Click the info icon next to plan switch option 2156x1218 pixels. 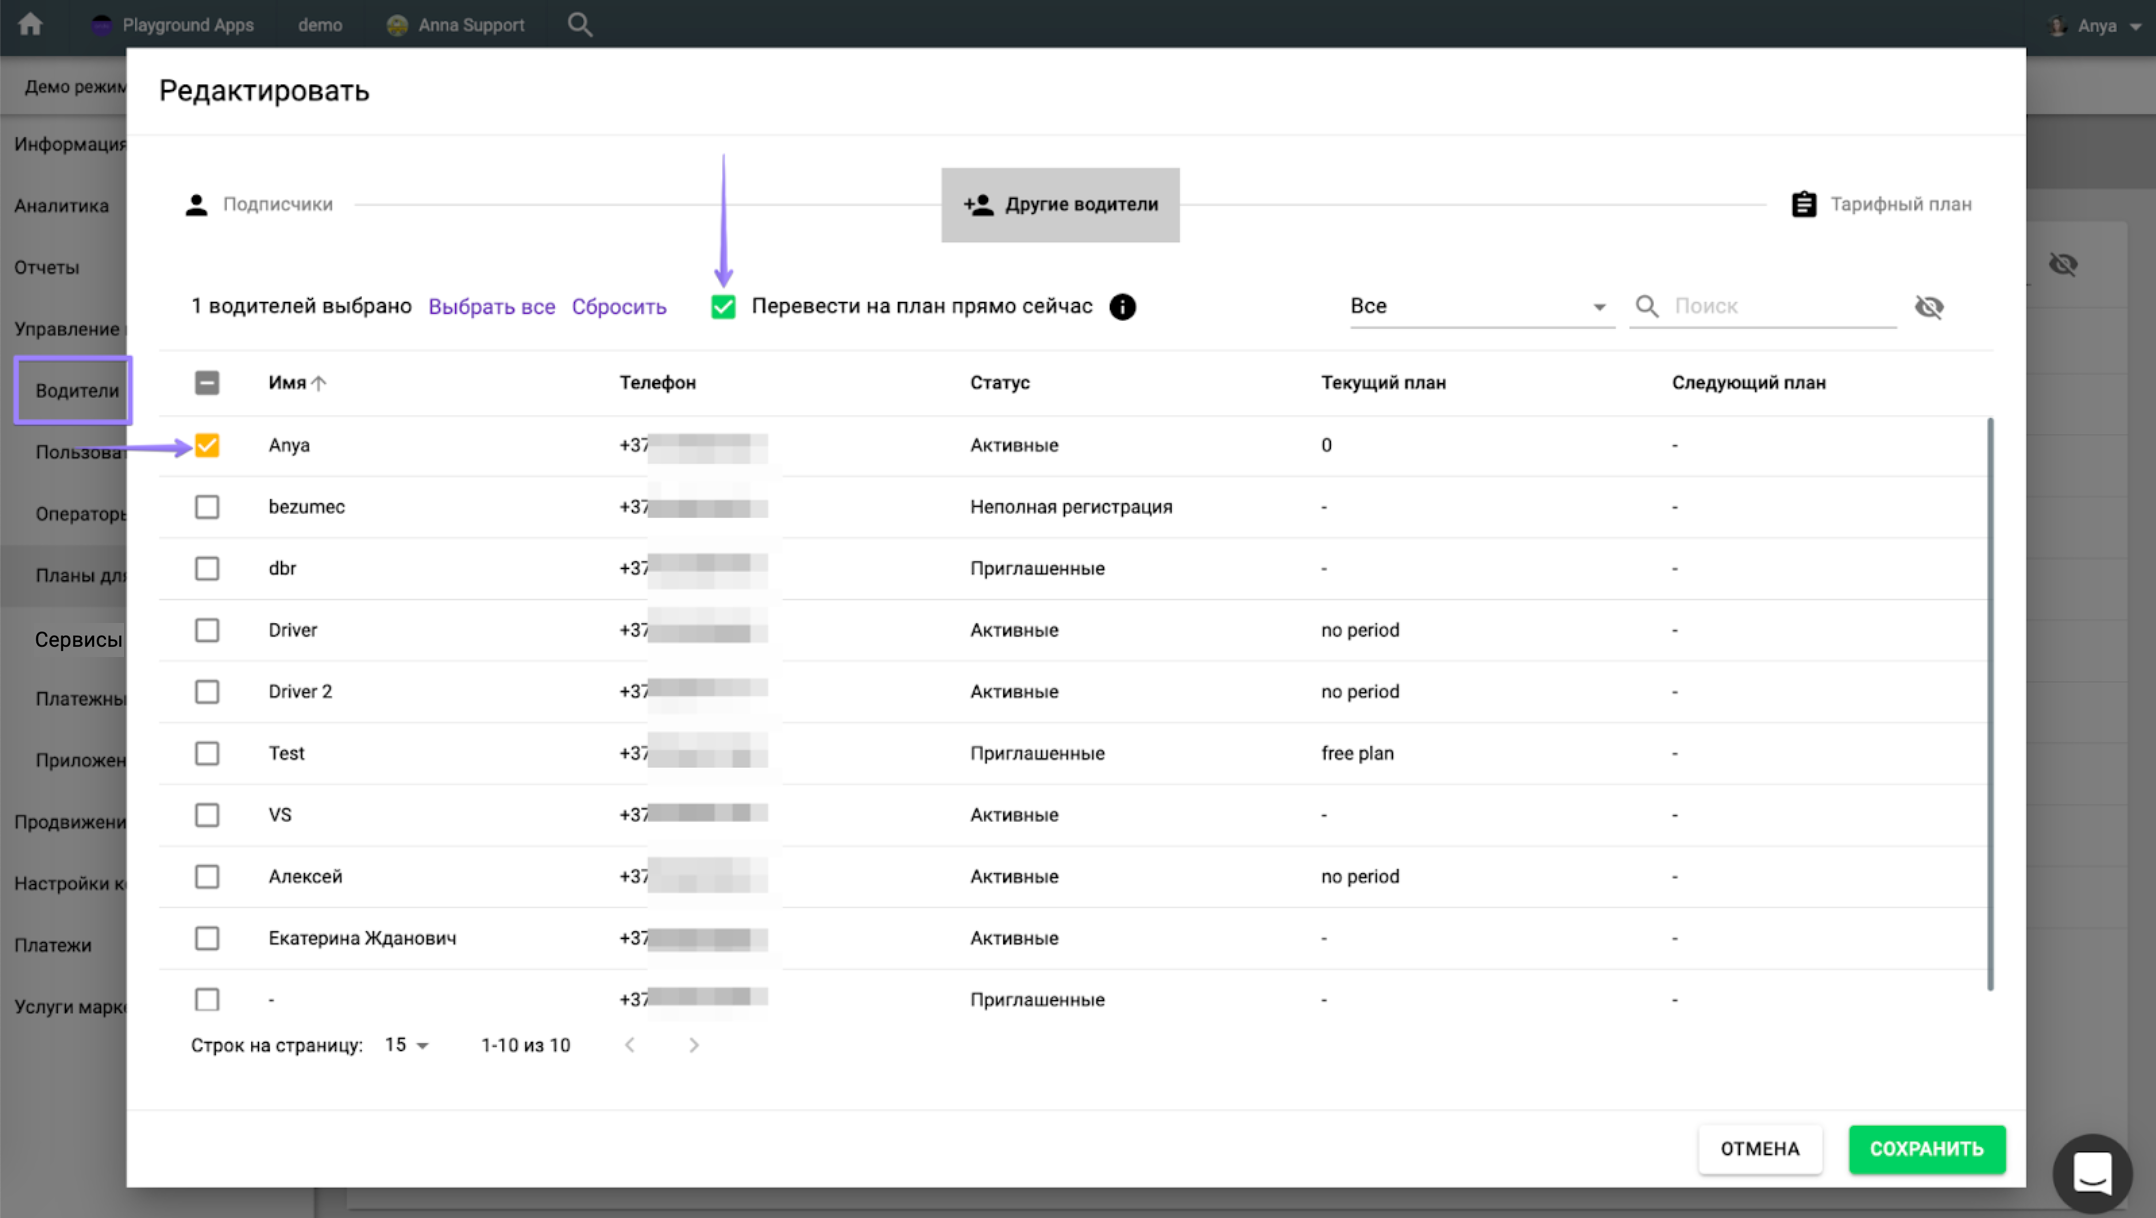click(1122, 307)
